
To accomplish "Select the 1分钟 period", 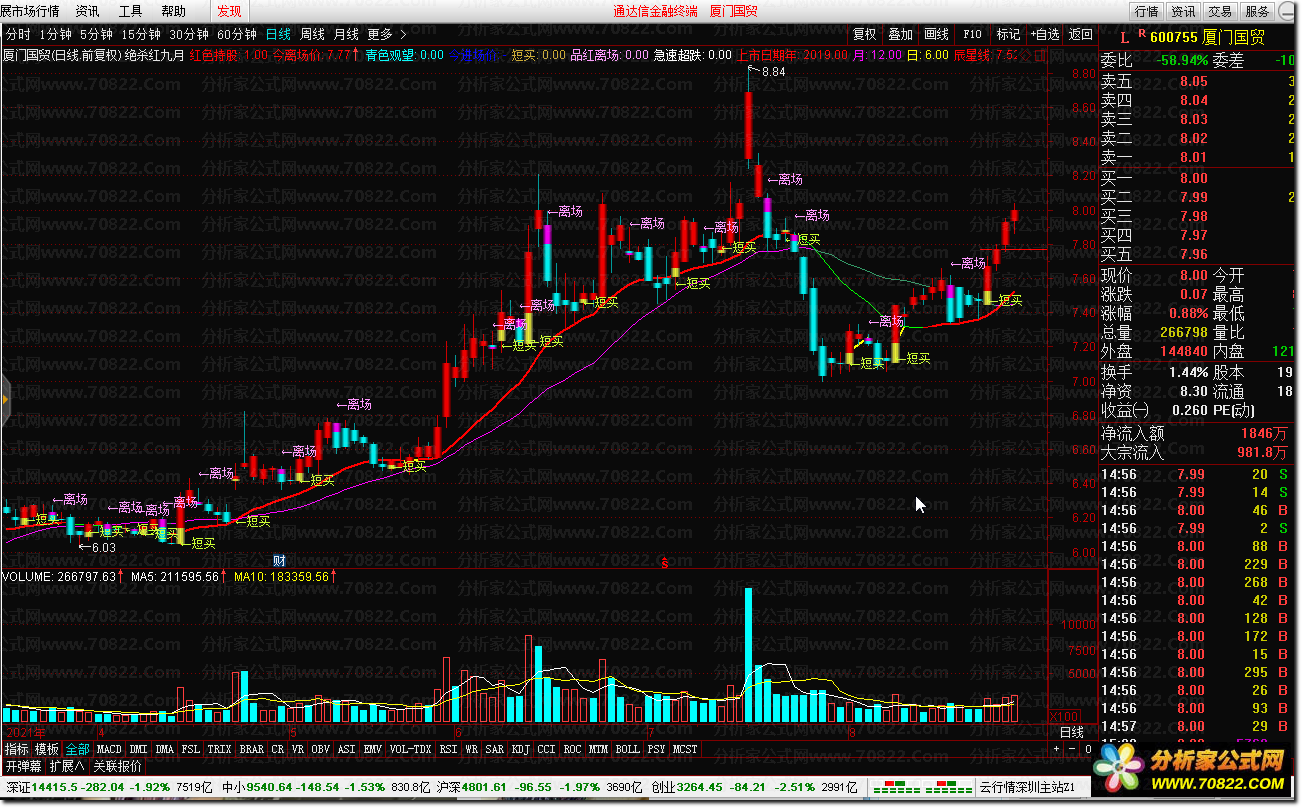I will (55, 33).
